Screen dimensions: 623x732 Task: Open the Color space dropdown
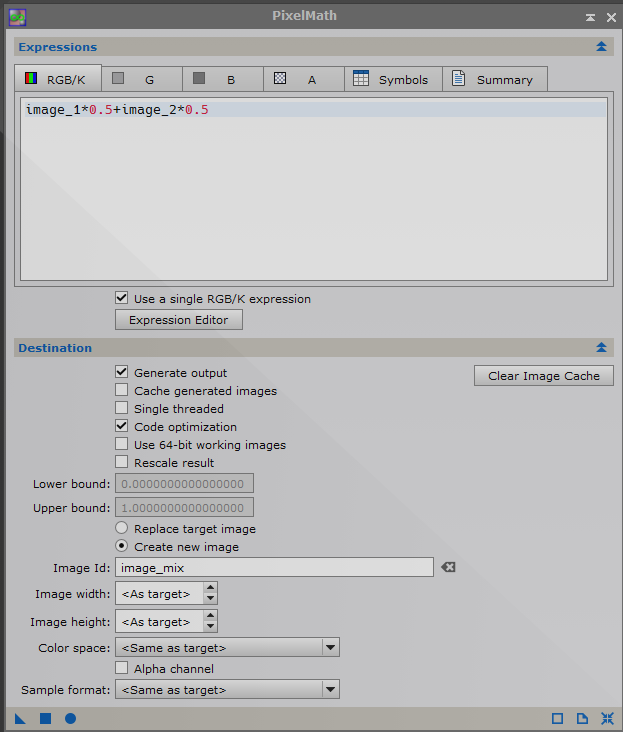pos(227,648)
